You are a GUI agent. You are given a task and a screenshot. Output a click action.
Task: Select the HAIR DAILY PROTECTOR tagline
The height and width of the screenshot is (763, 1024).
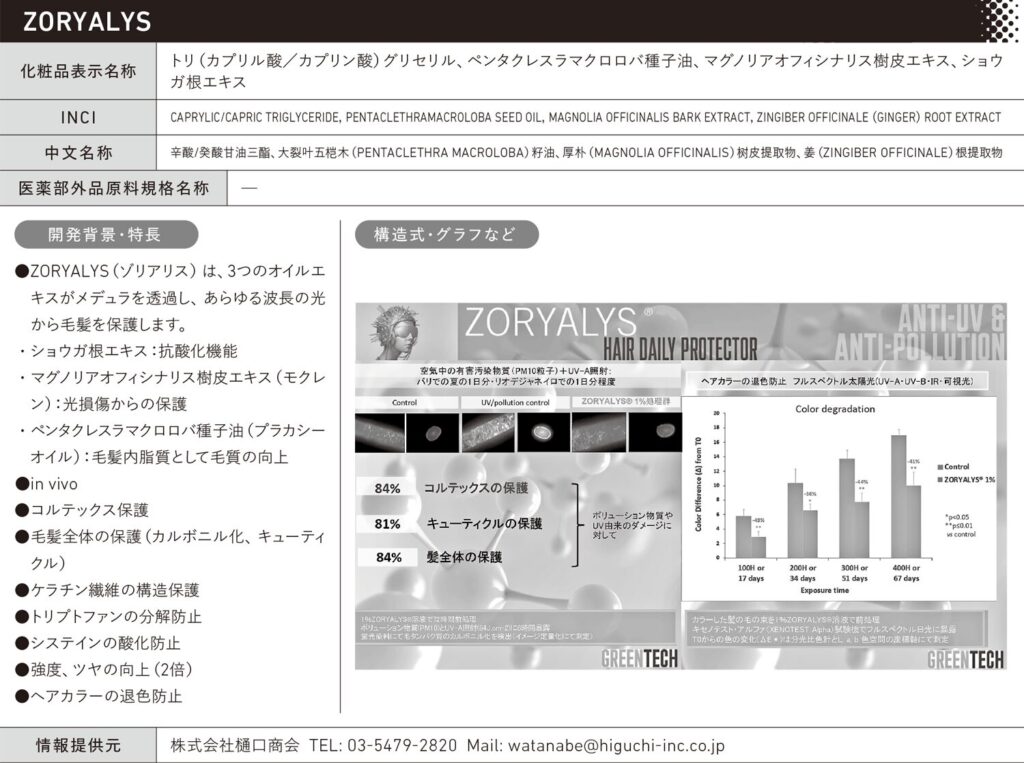click(680, 348)
